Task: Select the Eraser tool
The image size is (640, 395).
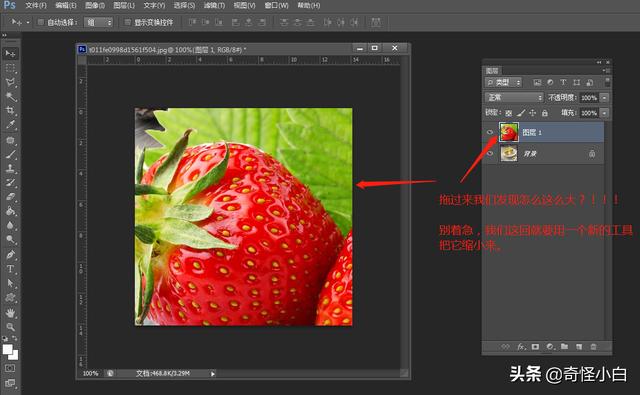Action: point(10,197)
